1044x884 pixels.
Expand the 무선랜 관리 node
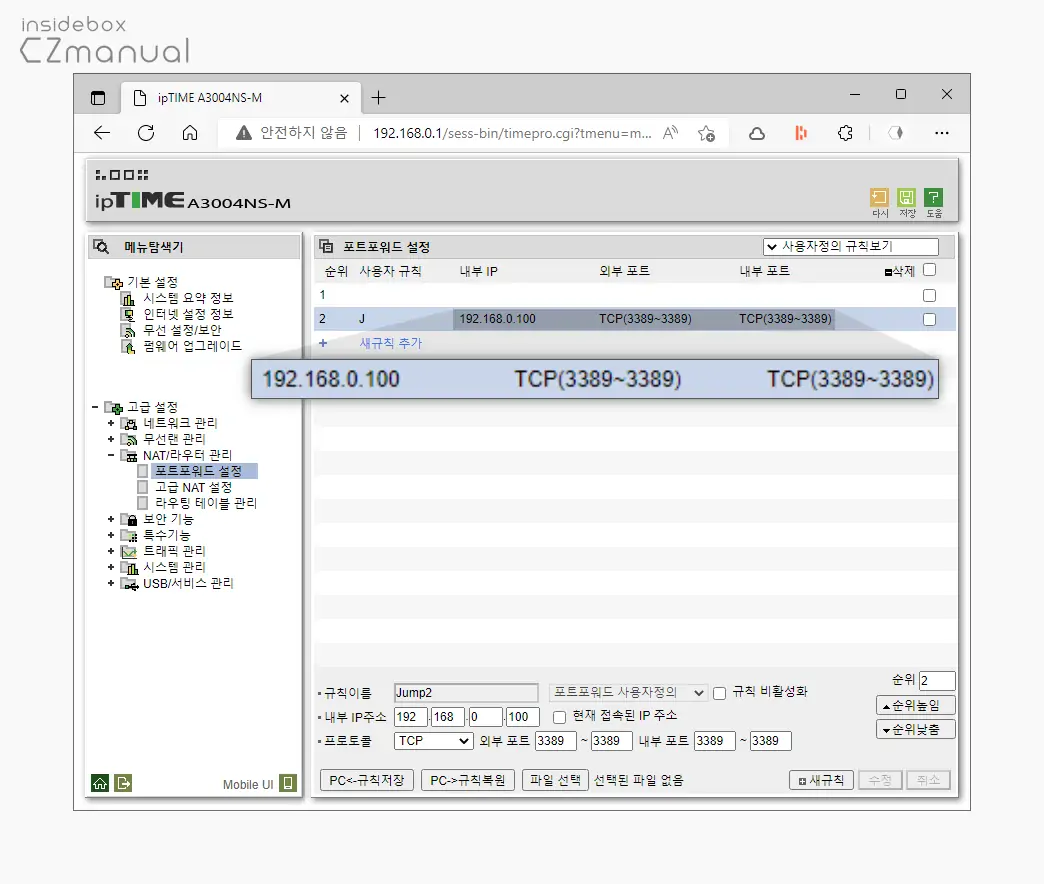(111, 439)
